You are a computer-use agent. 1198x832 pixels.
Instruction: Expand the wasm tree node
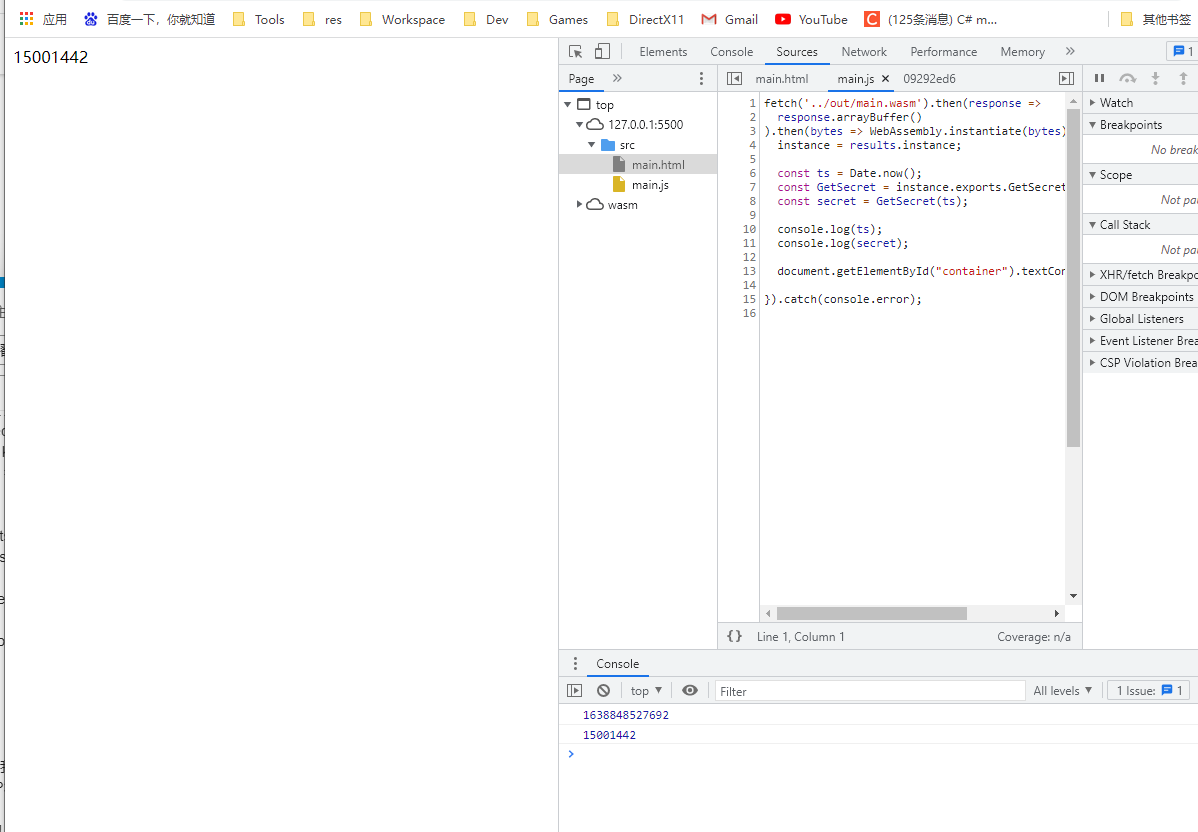(x=580, y=205)
